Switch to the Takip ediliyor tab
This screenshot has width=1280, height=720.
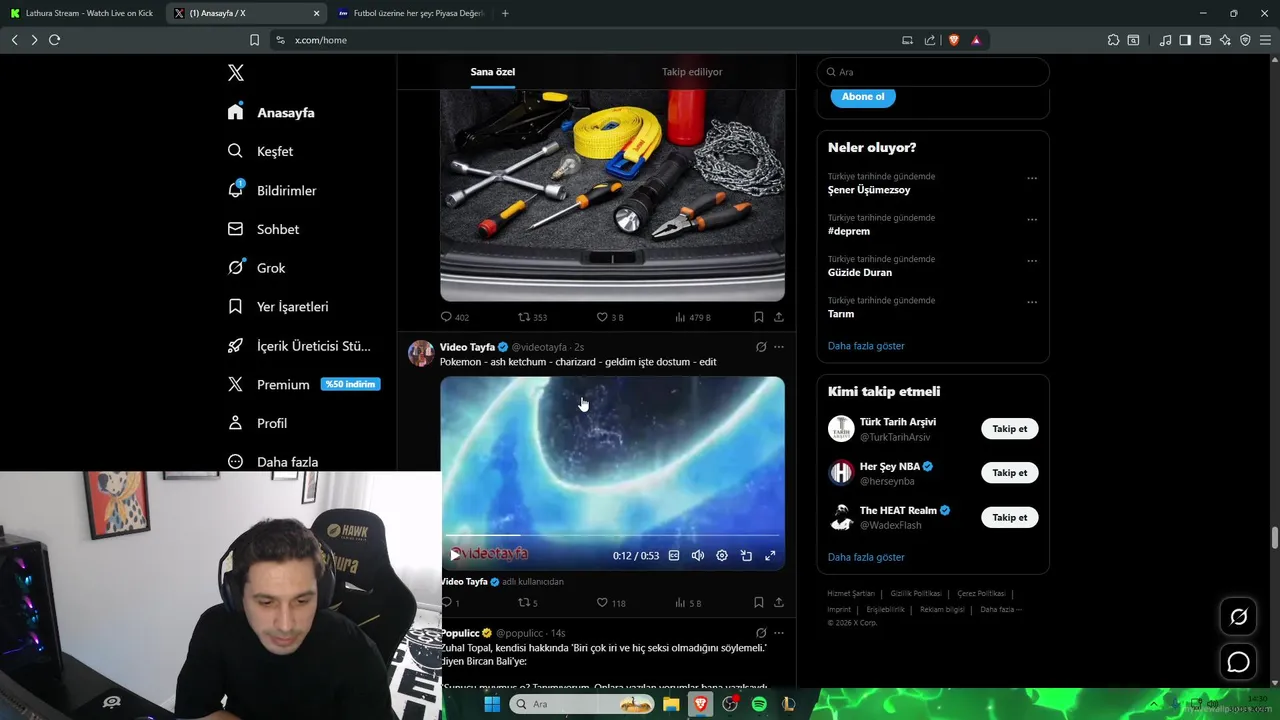(x=692, y=72)
